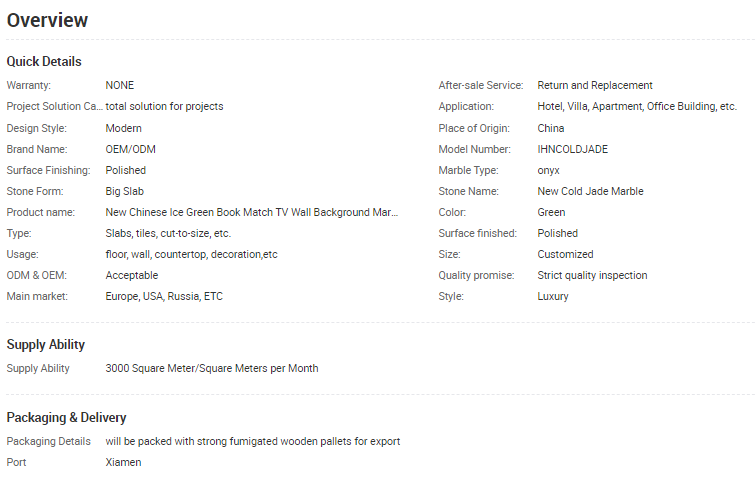Select the Hotel, Villa, Apartment application text
This screenshot has height=480, width=756.
tap(637, 106)
